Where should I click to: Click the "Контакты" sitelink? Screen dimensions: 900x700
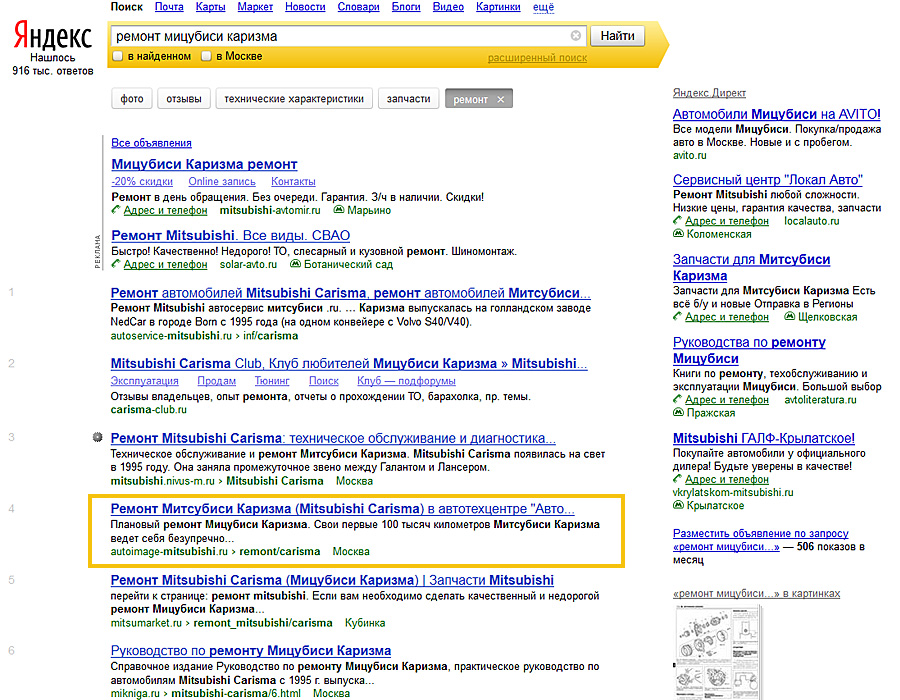(x=293, y=181)
